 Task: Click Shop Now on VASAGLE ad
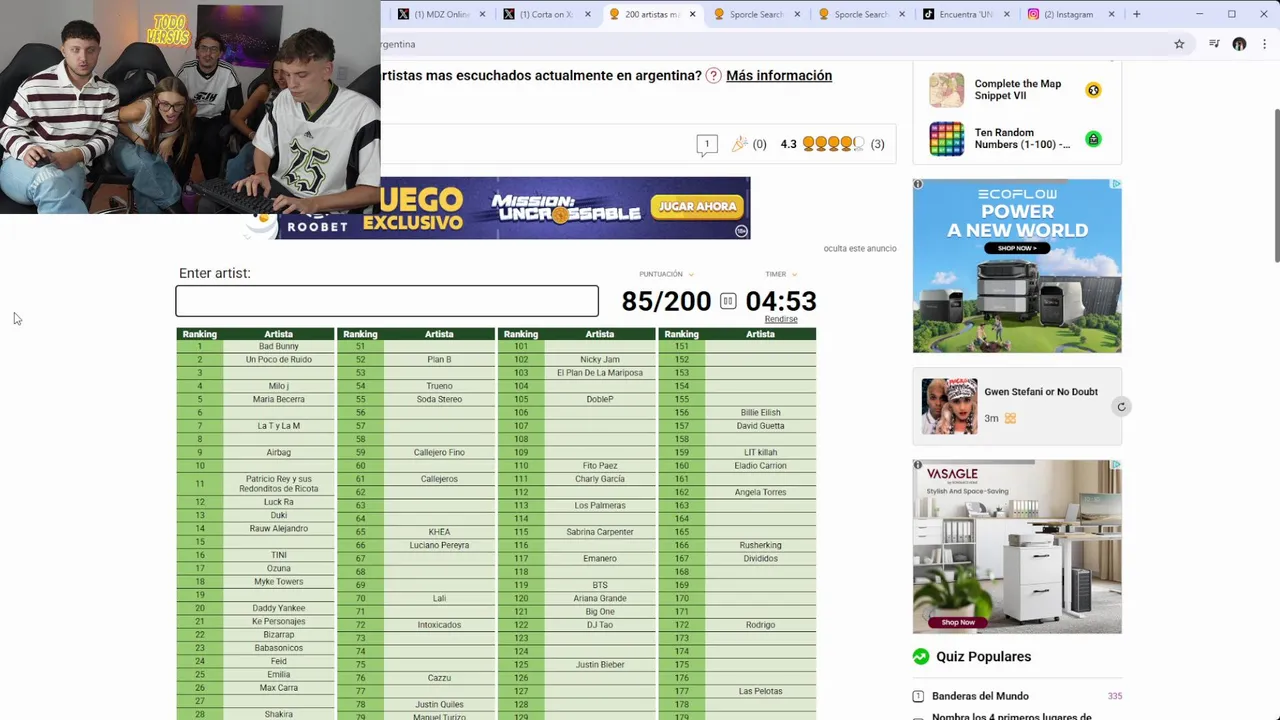pos(957,622)
